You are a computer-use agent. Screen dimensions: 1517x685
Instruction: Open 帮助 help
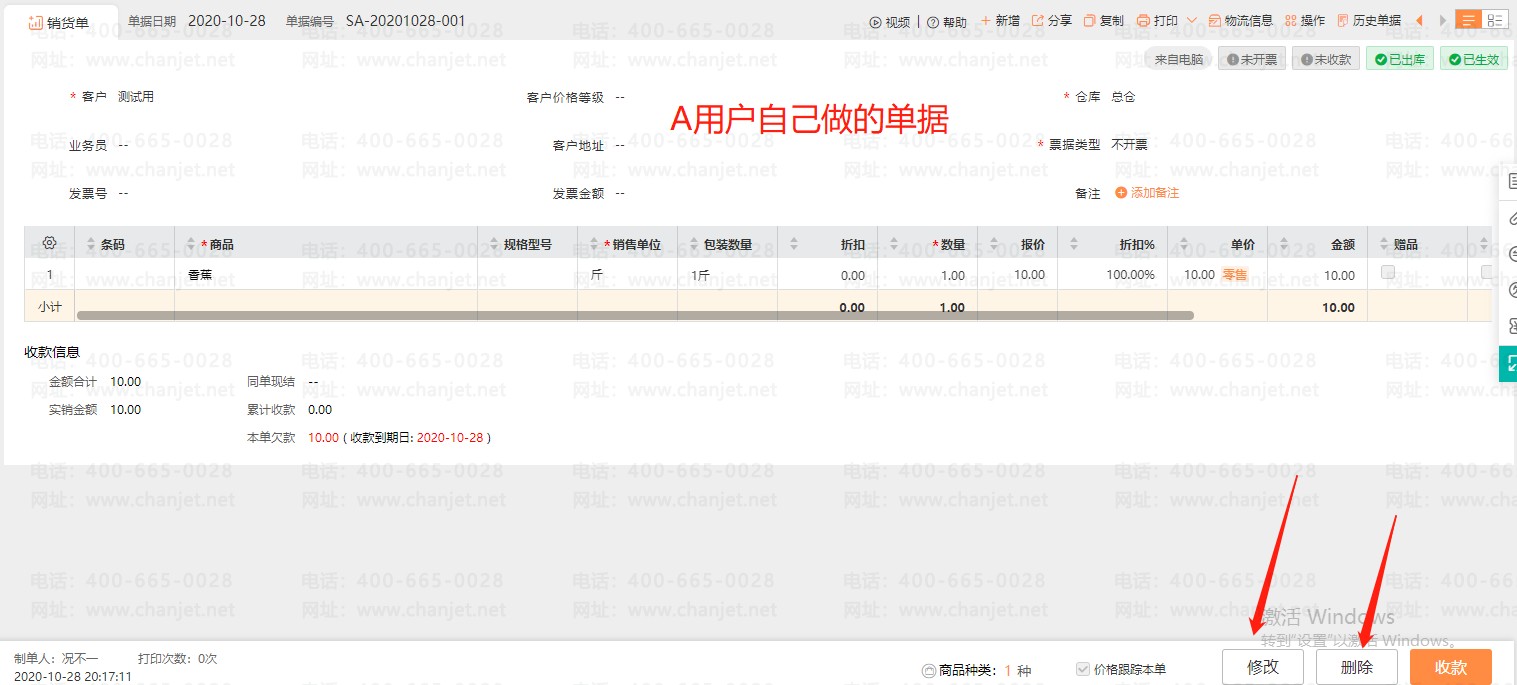pyautogui.click(x=947, y=22)
